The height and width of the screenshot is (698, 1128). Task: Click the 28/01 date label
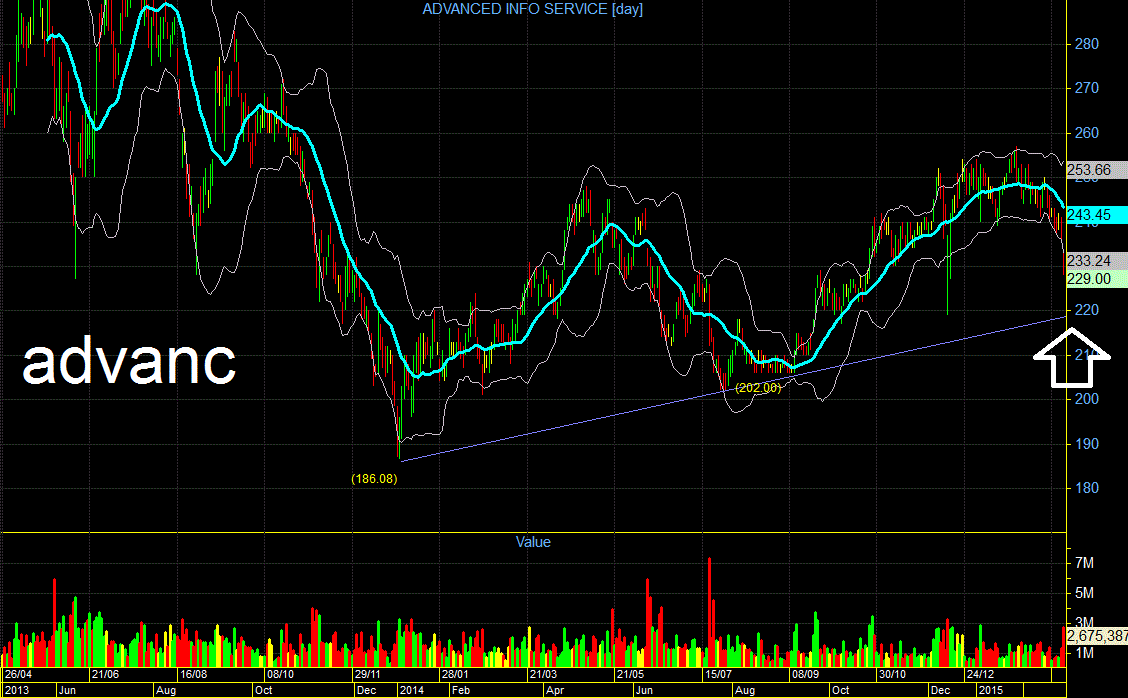tap(455, 674)
